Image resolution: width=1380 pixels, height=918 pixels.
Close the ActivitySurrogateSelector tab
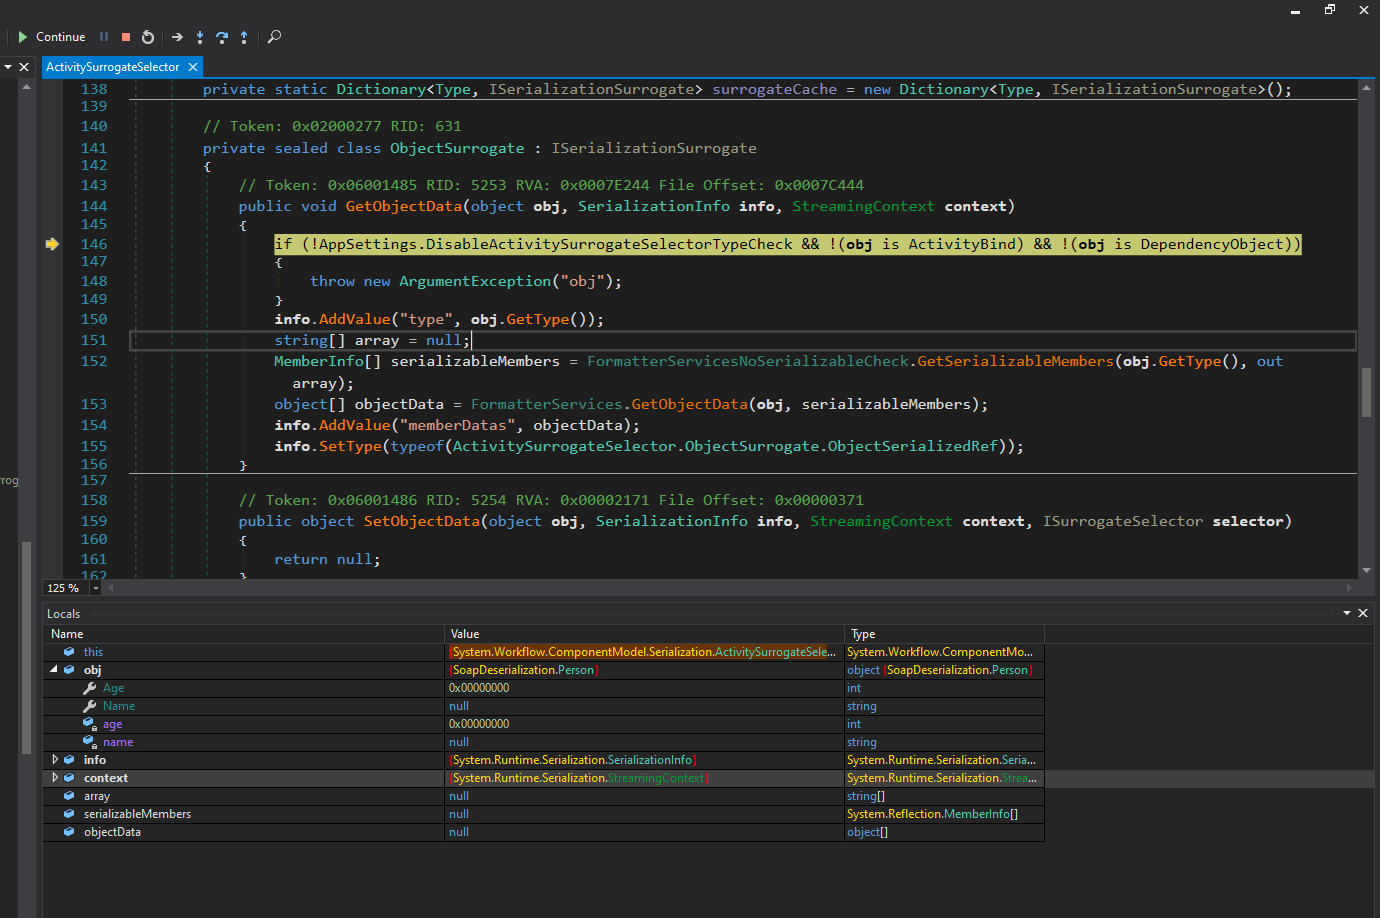(x=193, y=67)
